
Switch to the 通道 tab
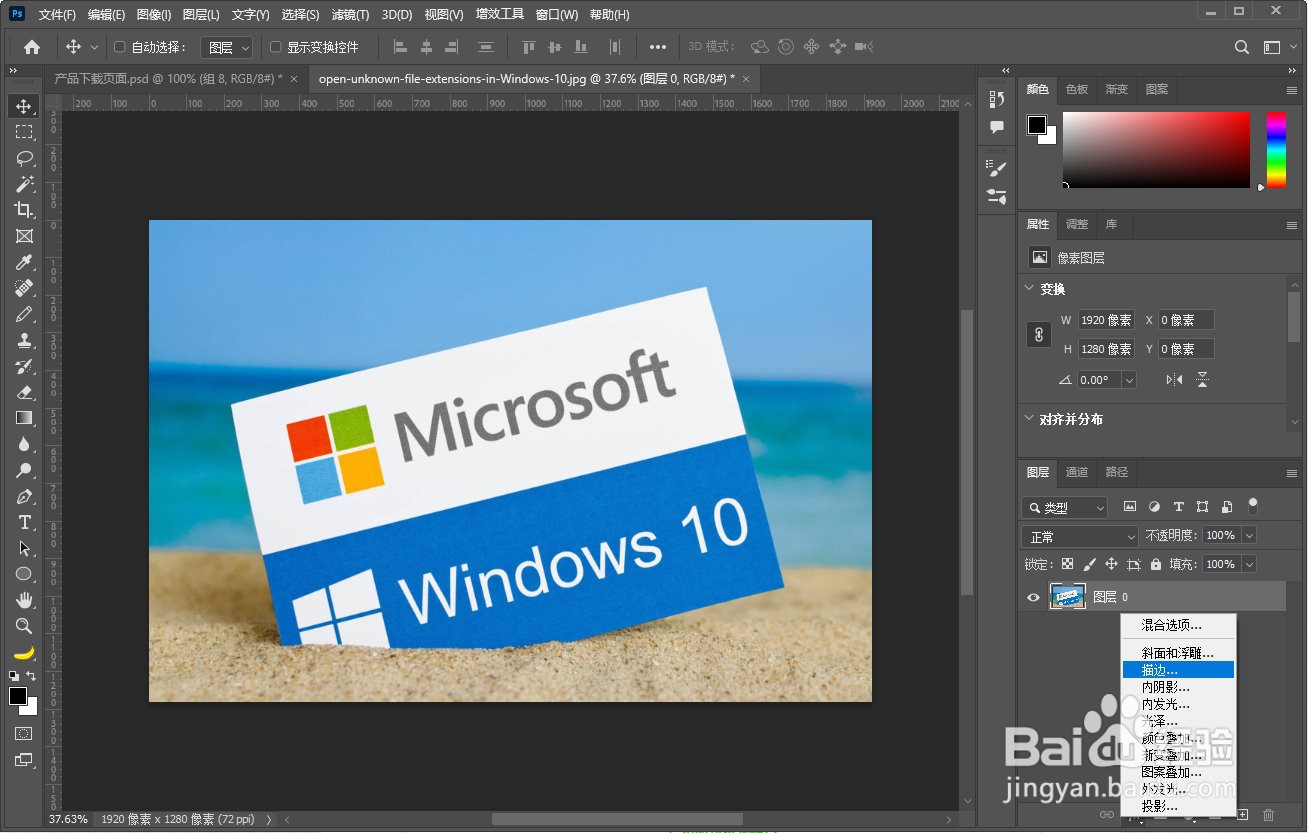click(1077, 472)
